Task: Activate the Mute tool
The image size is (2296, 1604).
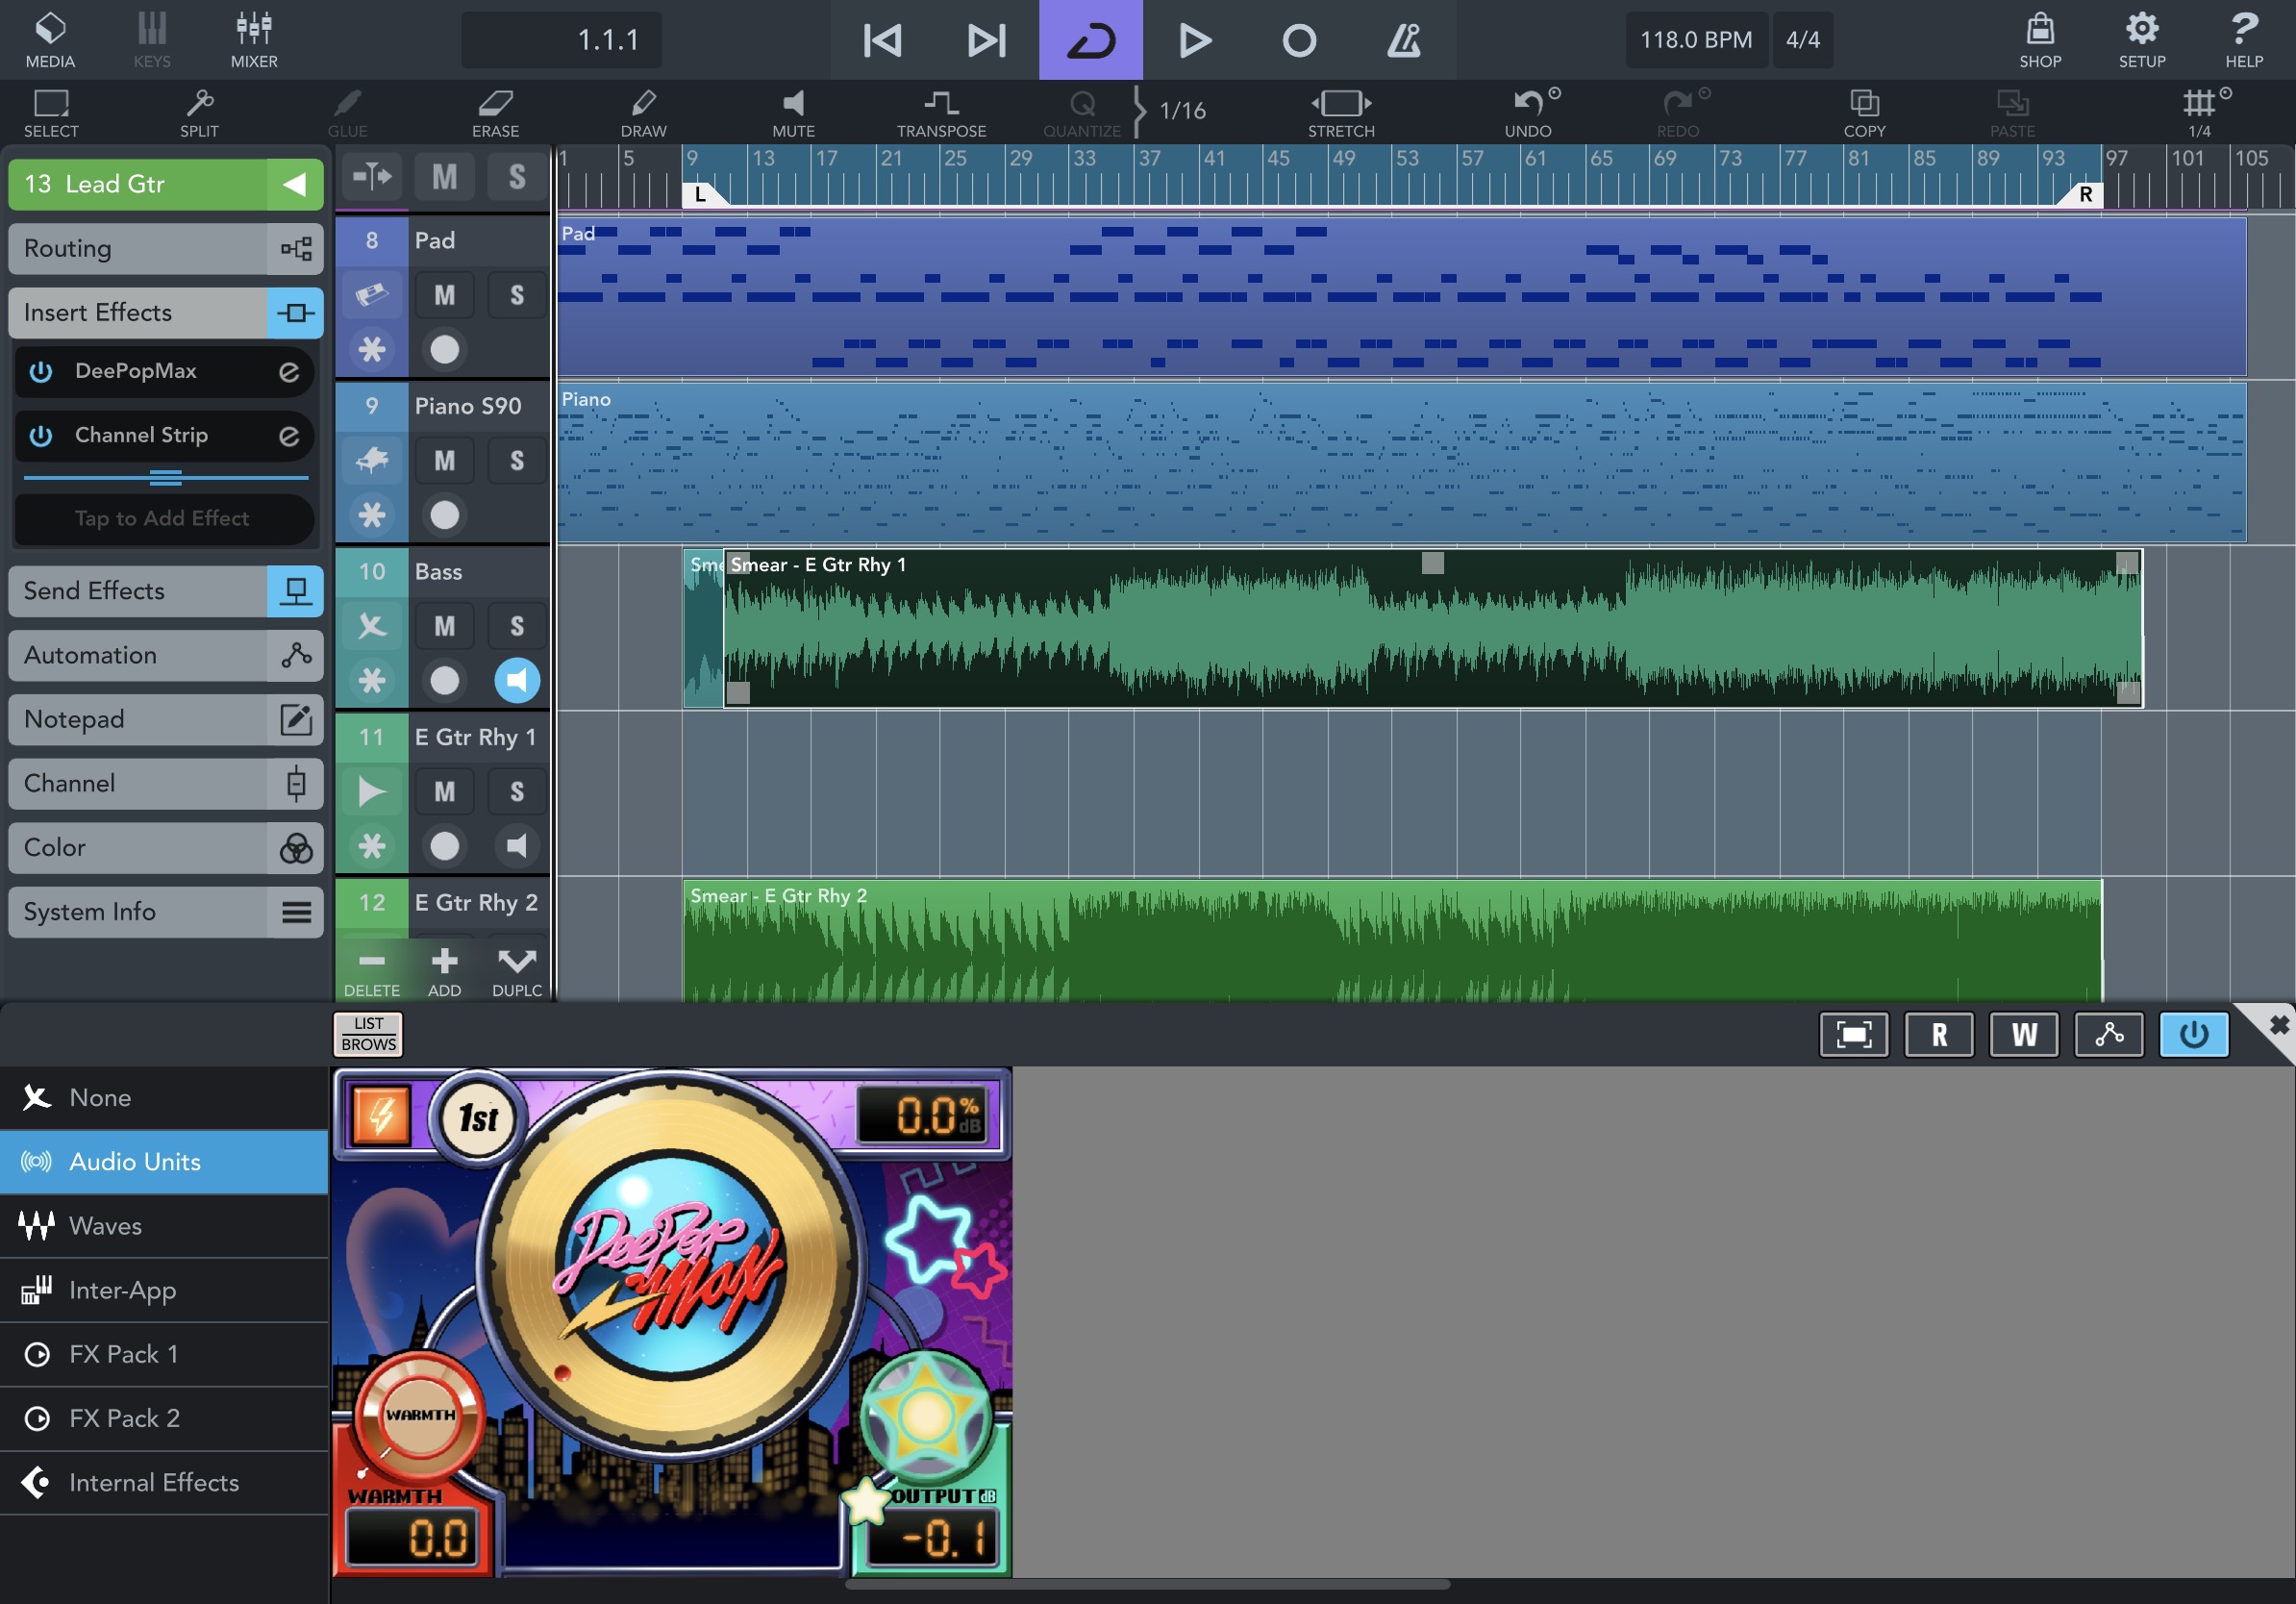Action: point(793,113)
